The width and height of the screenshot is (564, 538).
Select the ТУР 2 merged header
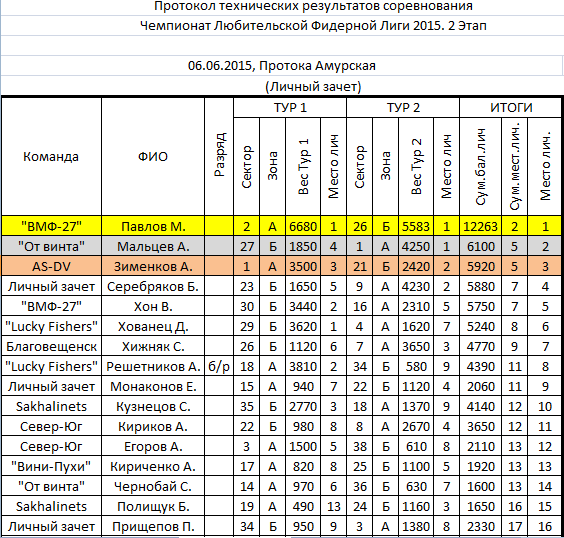tap(403, 108)
